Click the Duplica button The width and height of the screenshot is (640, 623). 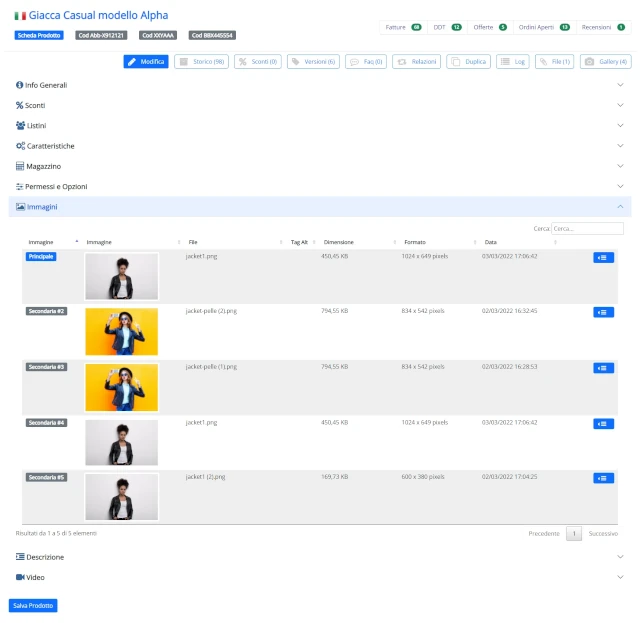click(x=468, y=62)
